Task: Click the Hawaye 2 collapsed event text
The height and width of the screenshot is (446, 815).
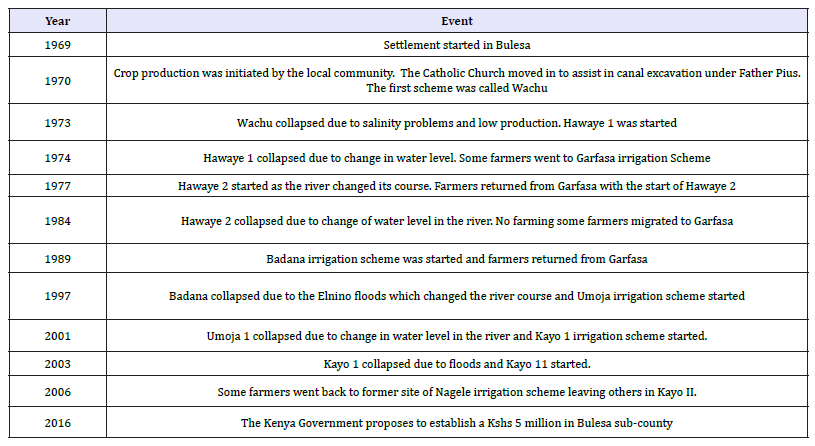Action: 457,219
